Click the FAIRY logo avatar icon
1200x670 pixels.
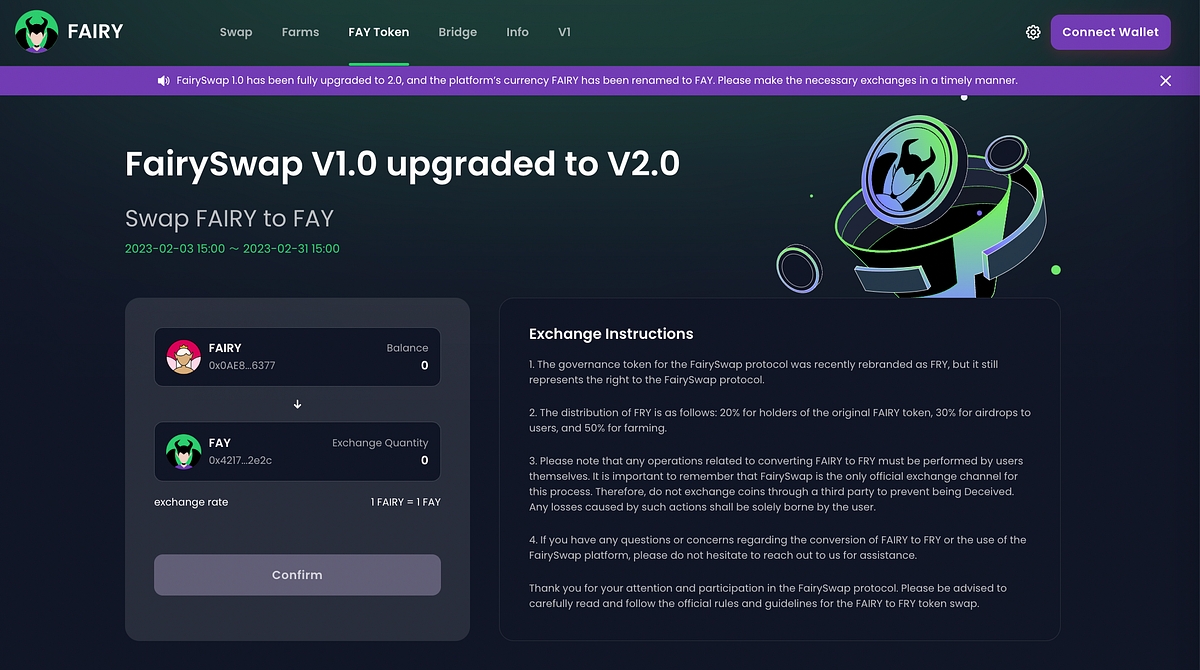tap(36, 32)
